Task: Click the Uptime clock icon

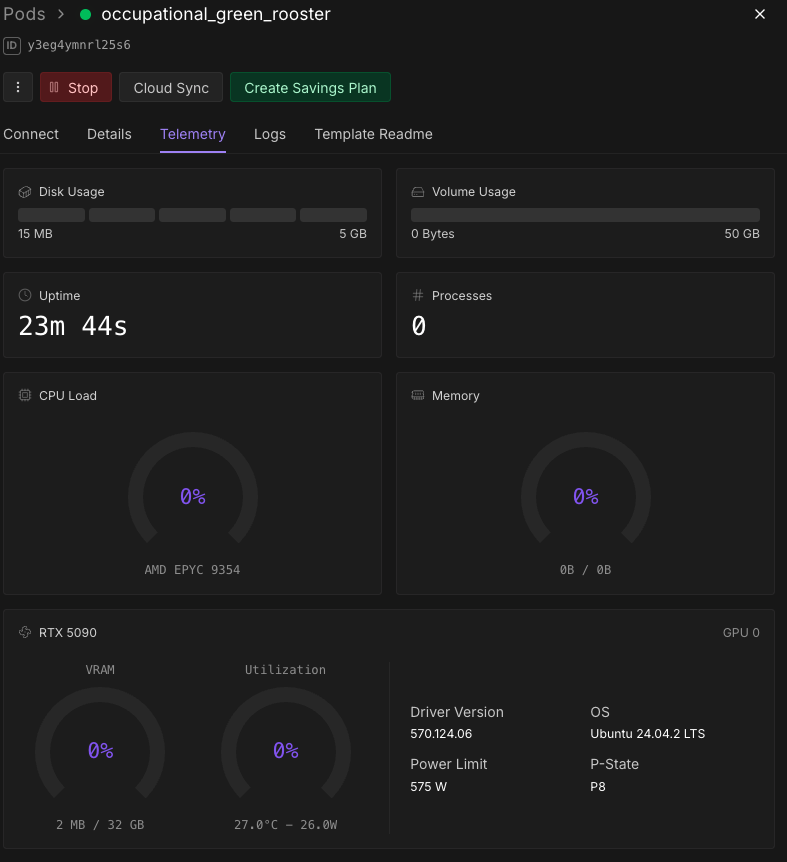Action: click(25, 295)
